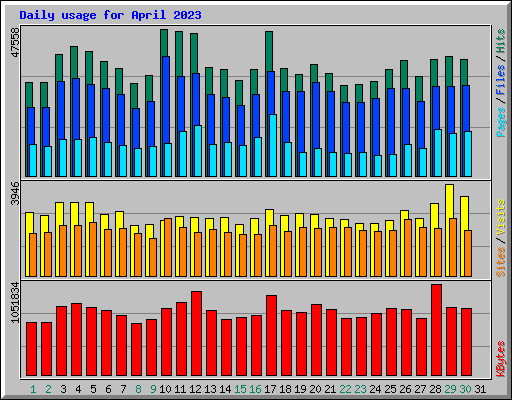Select the green Hits bar for day 17
The width and height of the screenshot is (512, 400).
coord(269,51)
